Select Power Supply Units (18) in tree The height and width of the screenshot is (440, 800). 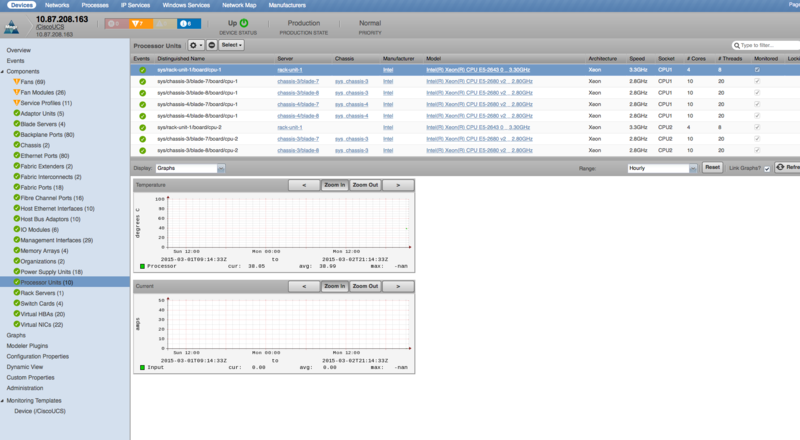tap(51, 272)
